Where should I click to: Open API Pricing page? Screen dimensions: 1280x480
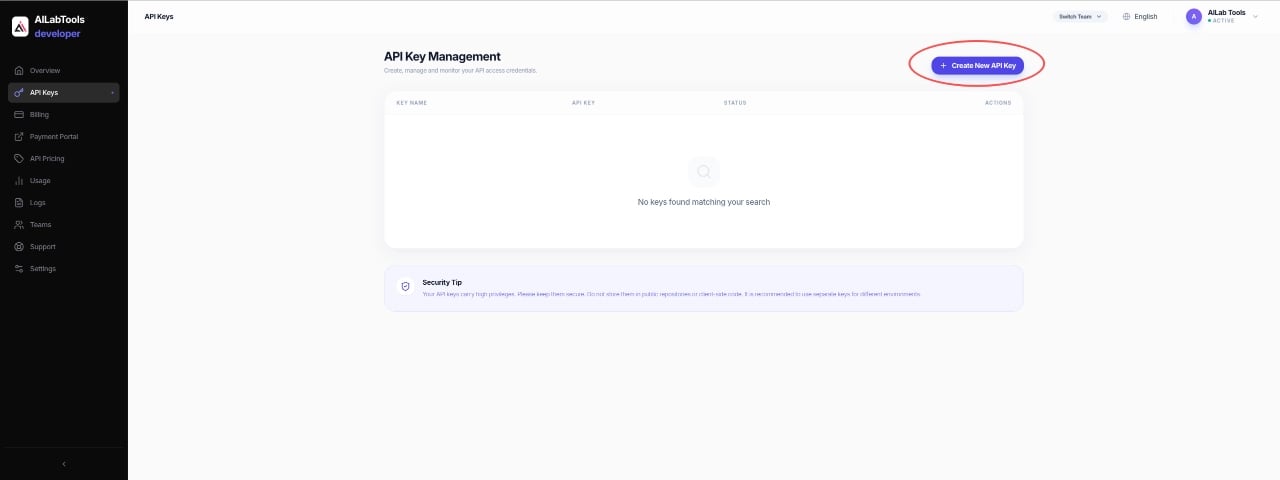64,159
